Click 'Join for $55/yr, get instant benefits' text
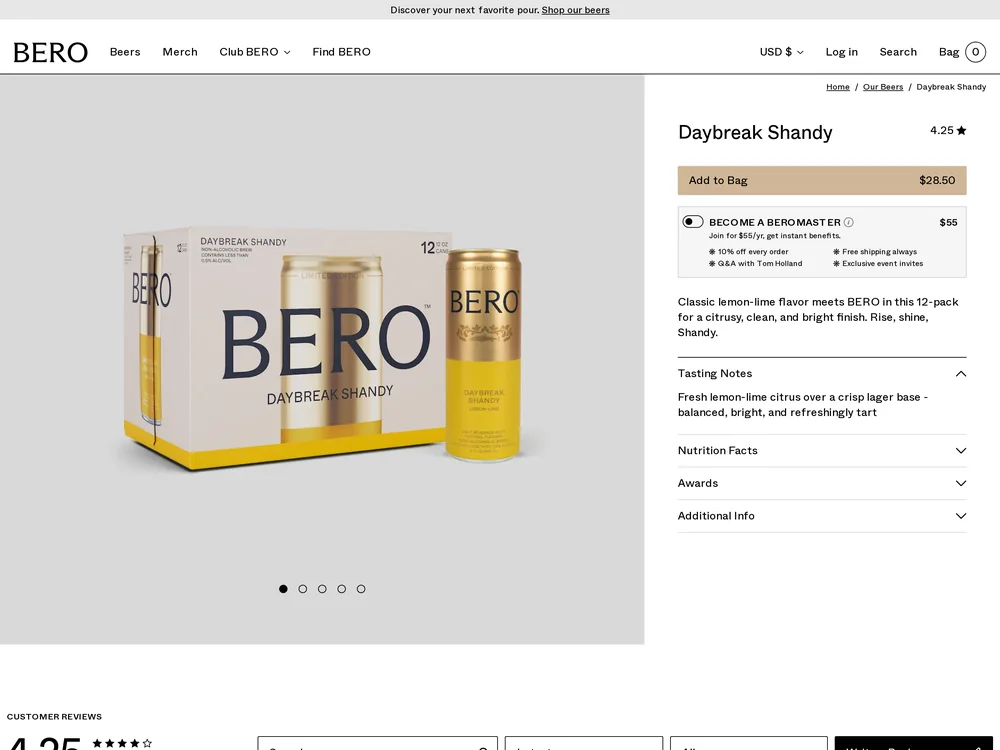1000x750 pixels. pos(775,235)
